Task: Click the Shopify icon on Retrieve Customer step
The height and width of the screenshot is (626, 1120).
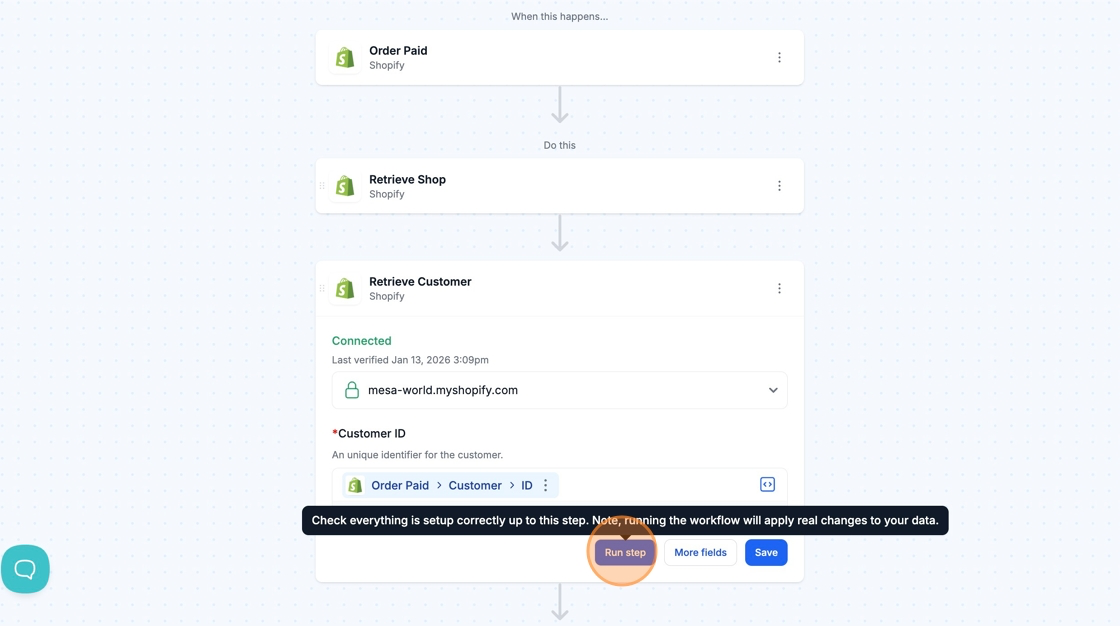Action: (x=345, y=289)
